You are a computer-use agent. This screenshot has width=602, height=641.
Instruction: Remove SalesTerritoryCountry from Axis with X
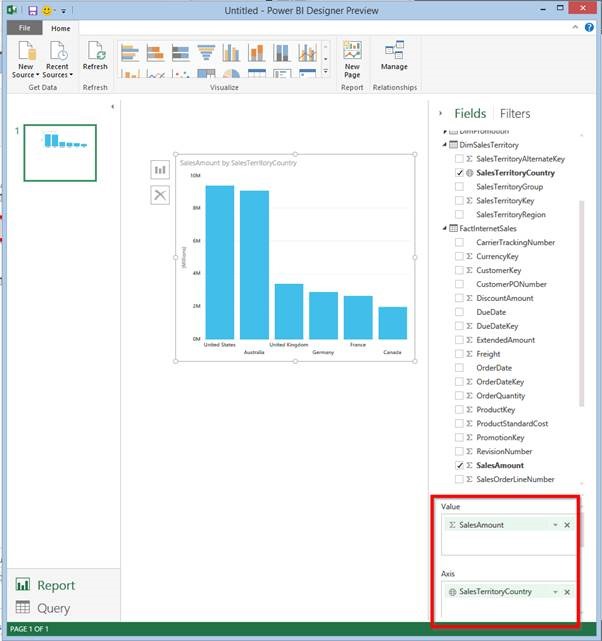click(567, 592)
